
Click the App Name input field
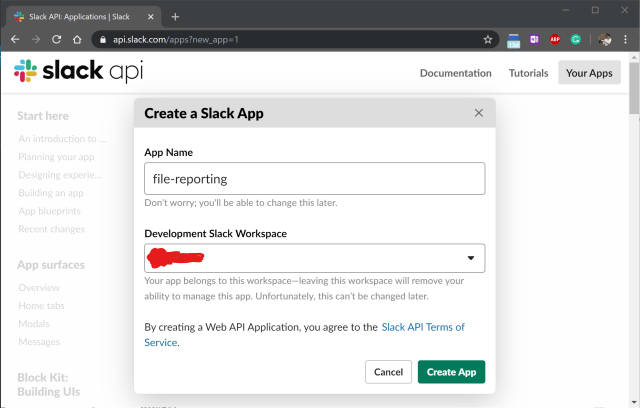point(314,179)
